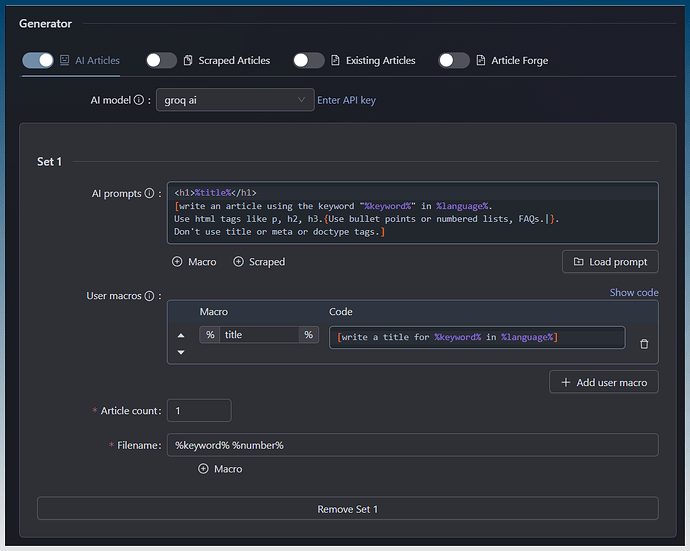Click Add user macro button
The image size is (690, 551).
coord(604,382)
